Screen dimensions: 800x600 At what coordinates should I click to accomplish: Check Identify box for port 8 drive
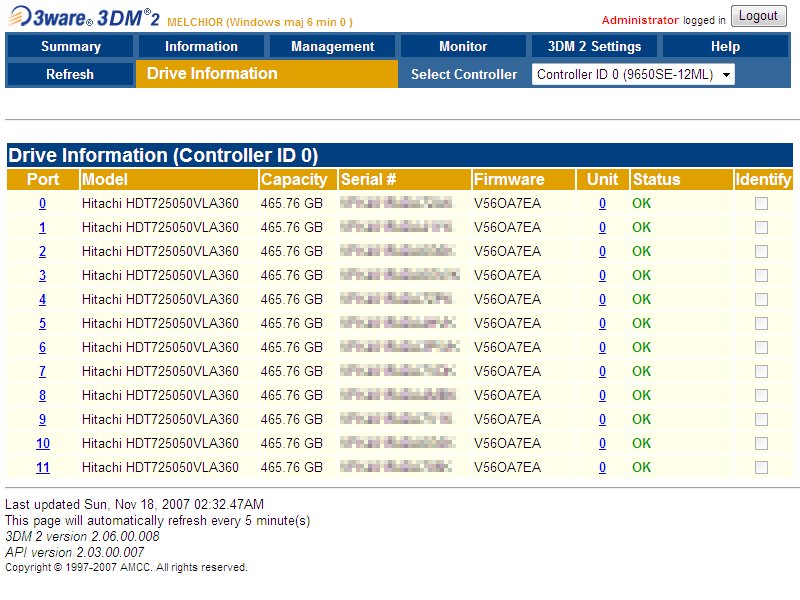[x=761, y=395]
